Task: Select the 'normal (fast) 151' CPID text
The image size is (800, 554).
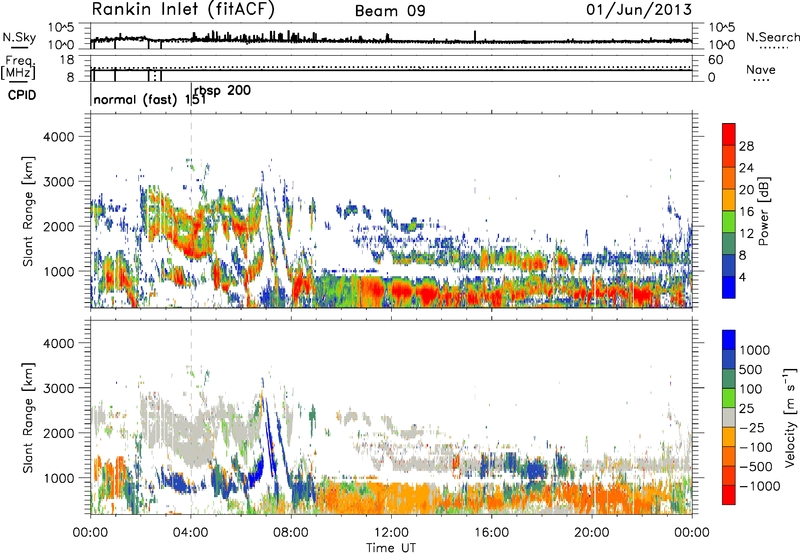Action: pyautogui.click(x=150, y=99)
